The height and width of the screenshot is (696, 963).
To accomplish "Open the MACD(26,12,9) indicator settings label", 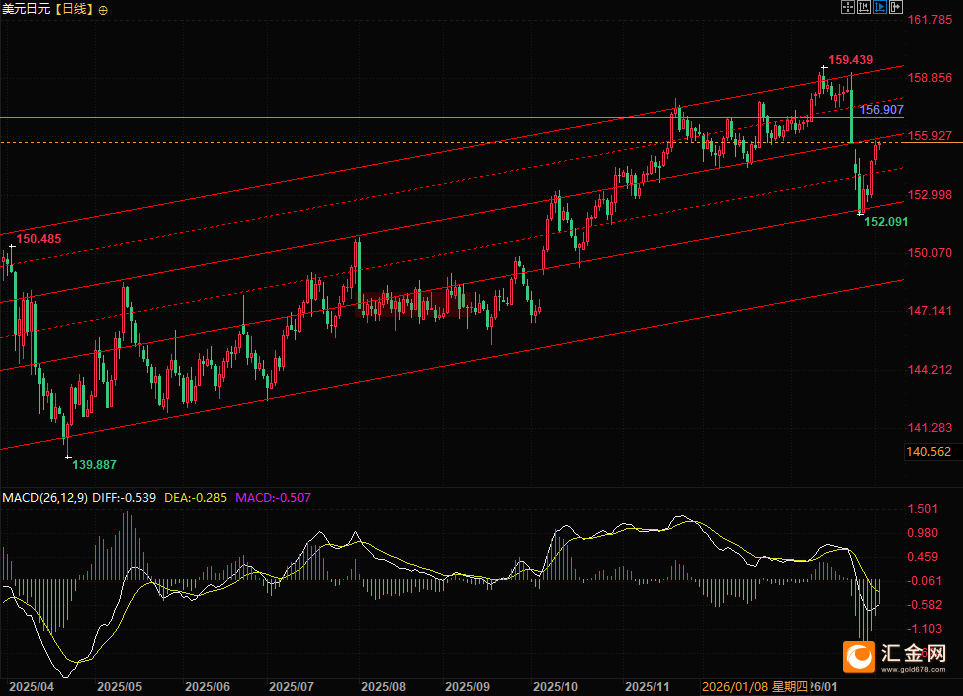I will [x=43, y=497].
